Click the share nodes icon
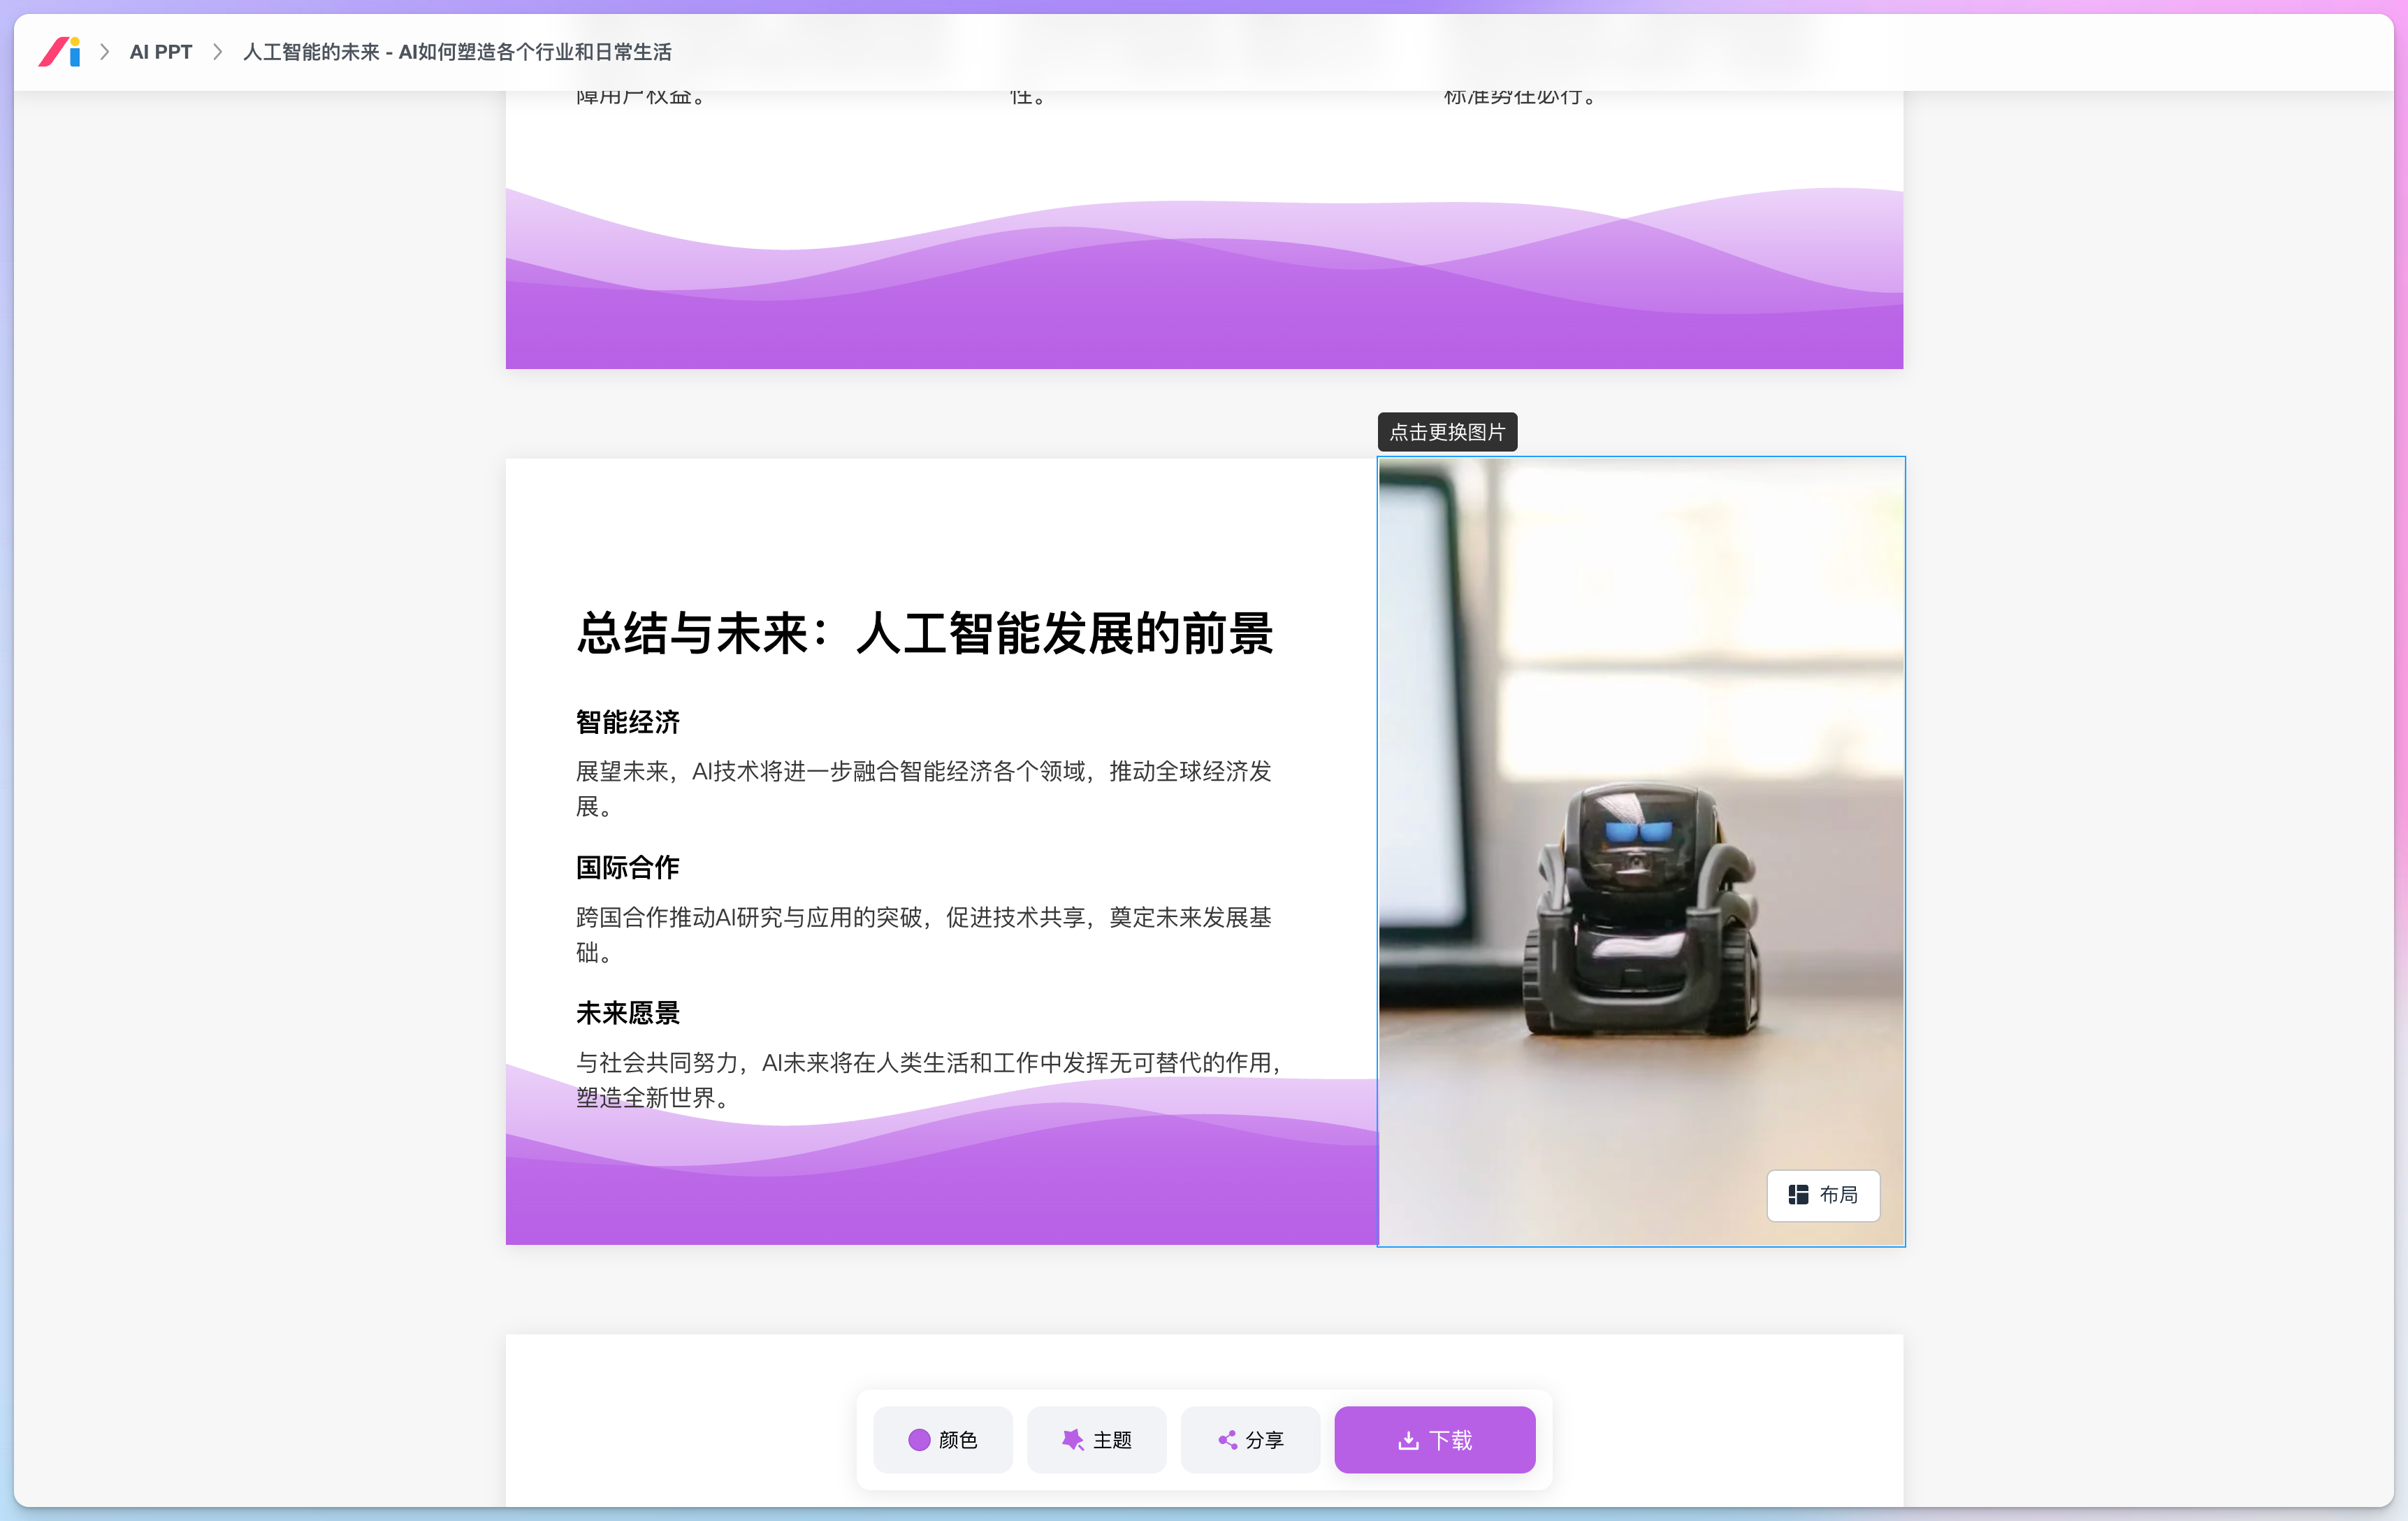The height and width of the screenshot is (1521, 2408). [1227, 1439]
